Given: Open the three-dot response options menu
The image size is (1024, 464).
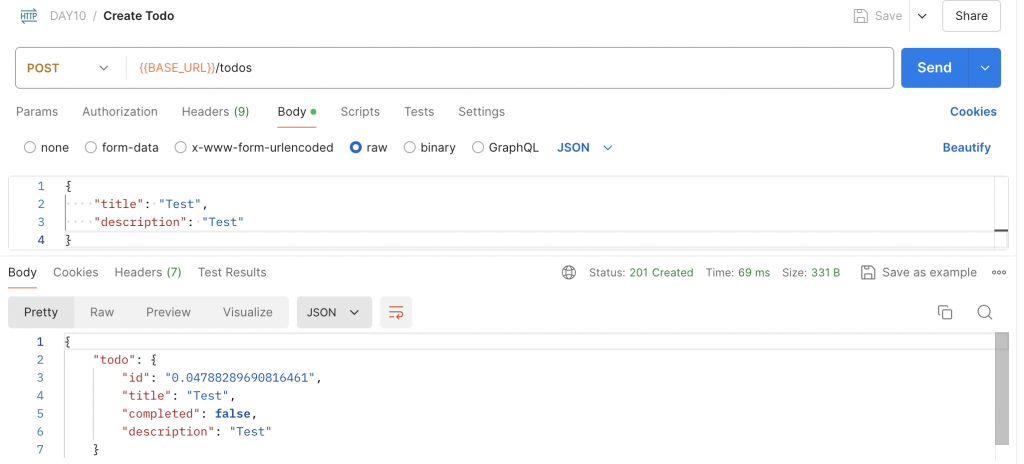Looking at the screenshot, I should pyautogui.click(x=999, y=273).
